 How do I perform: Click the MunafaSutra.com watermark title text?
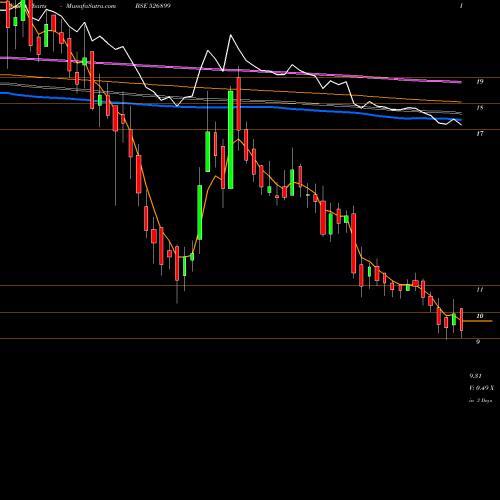91,6
